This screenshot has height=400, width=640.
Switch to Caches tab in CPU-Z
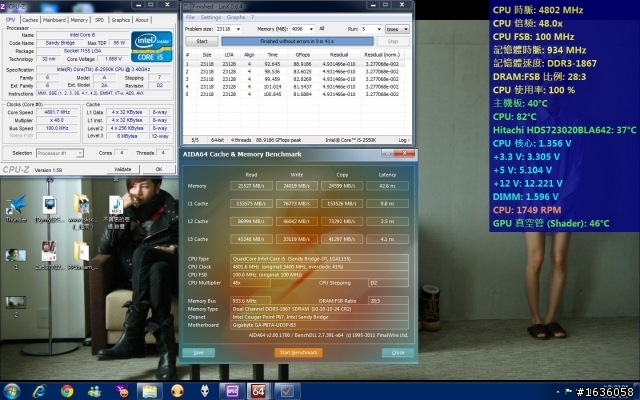30,20
